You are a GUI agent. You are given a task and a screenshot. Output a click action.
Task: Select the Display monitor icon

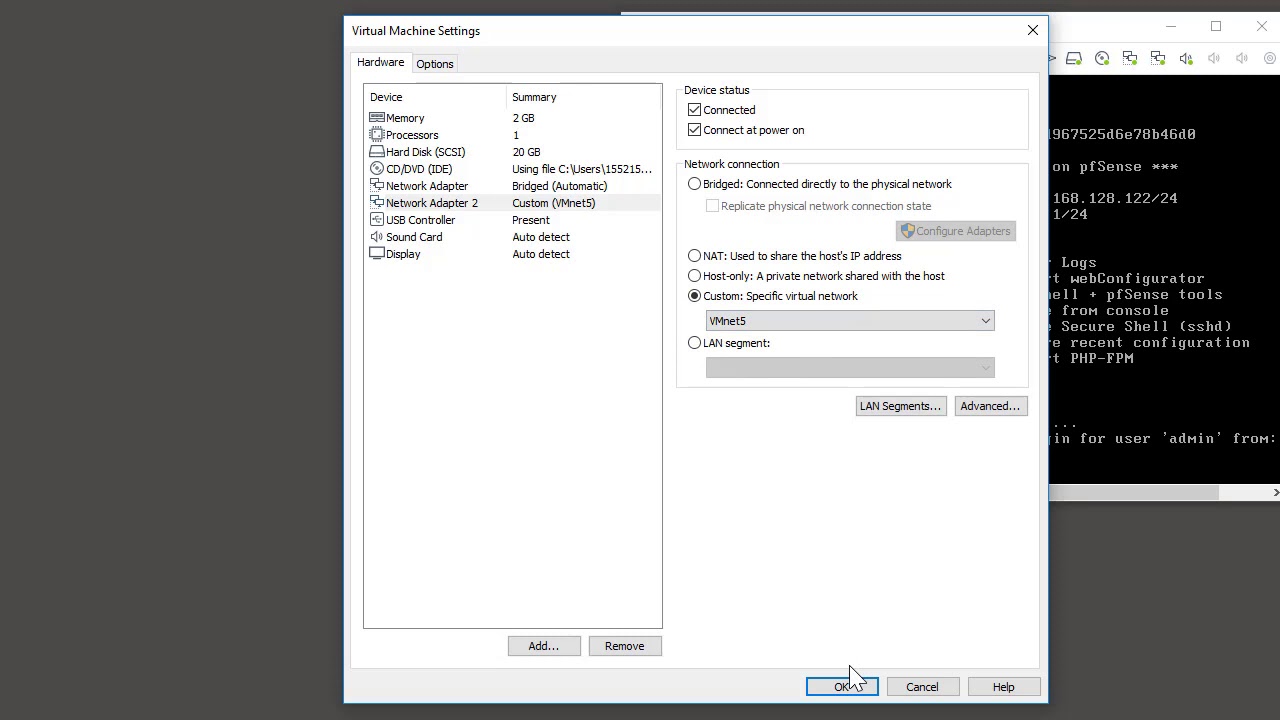pyautogui.click(x=377, y=254)
